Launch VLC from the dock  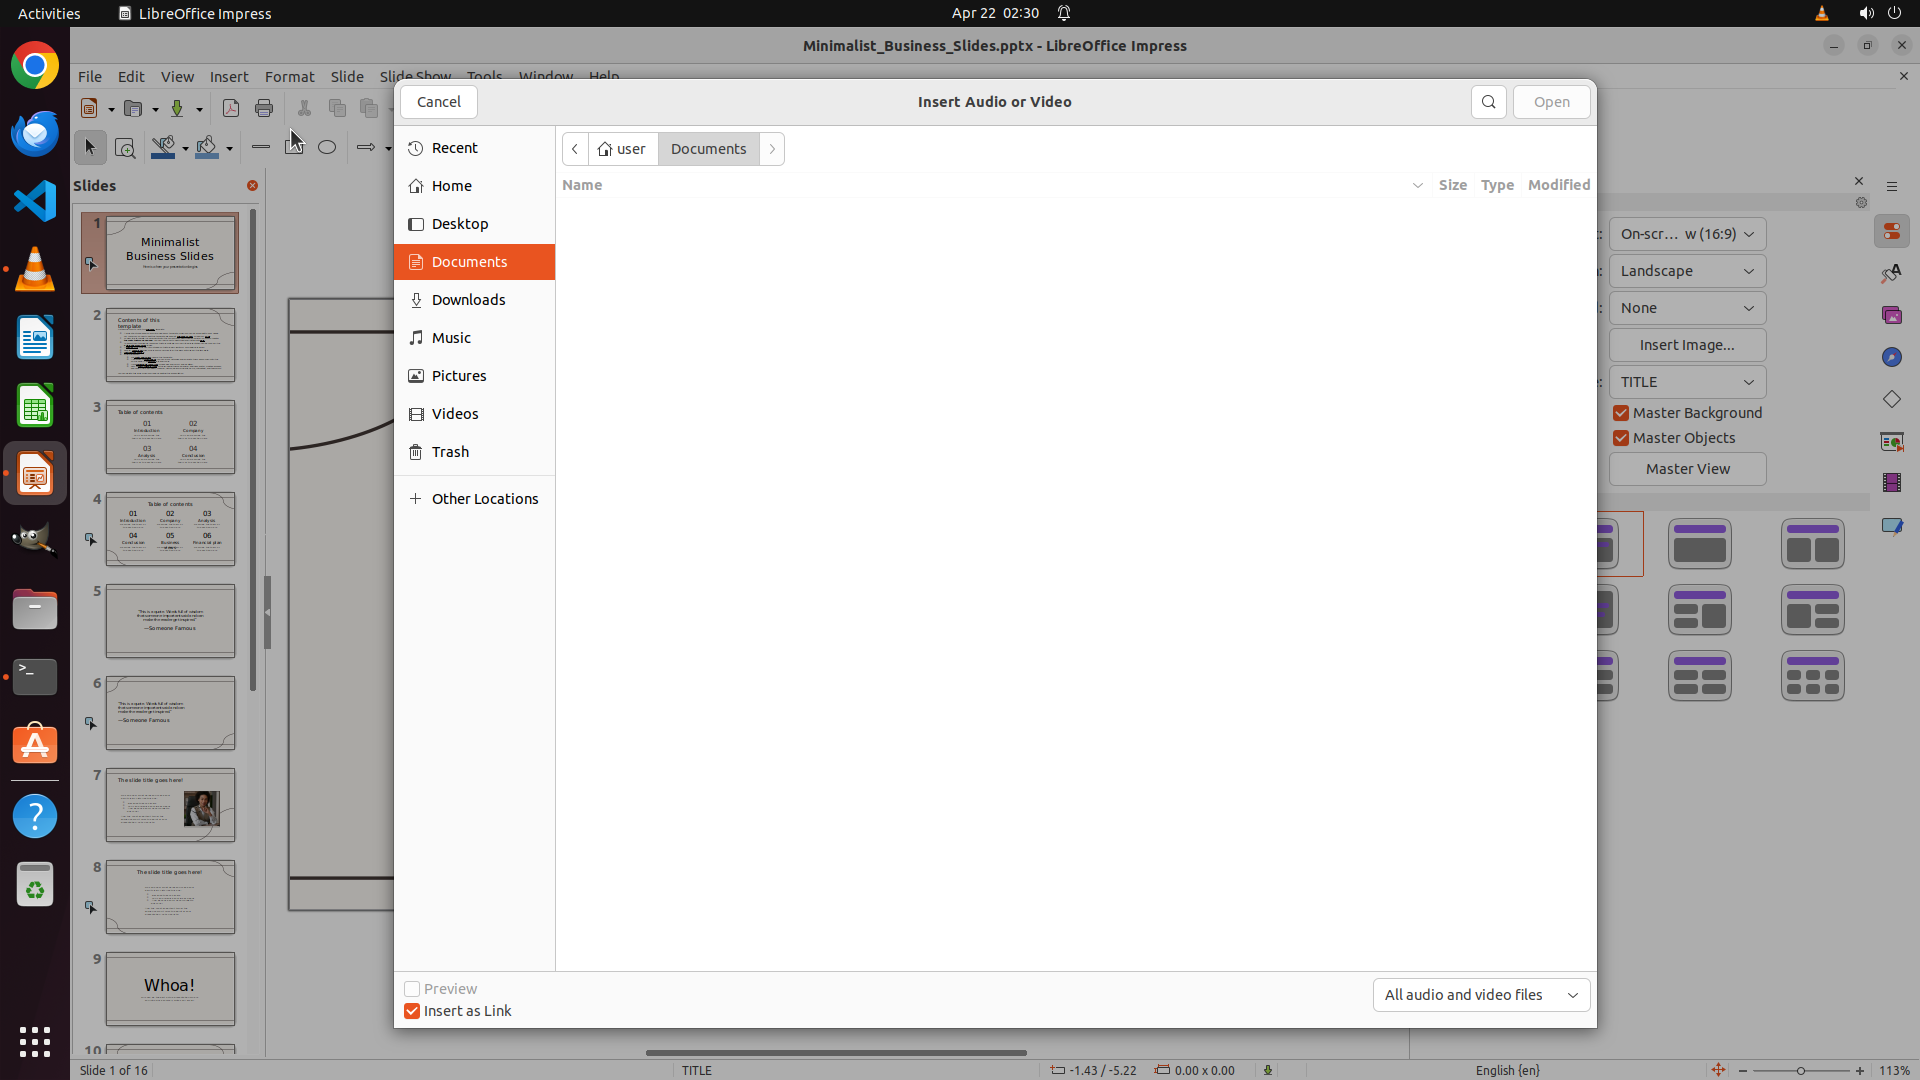[x=35, y=269]
